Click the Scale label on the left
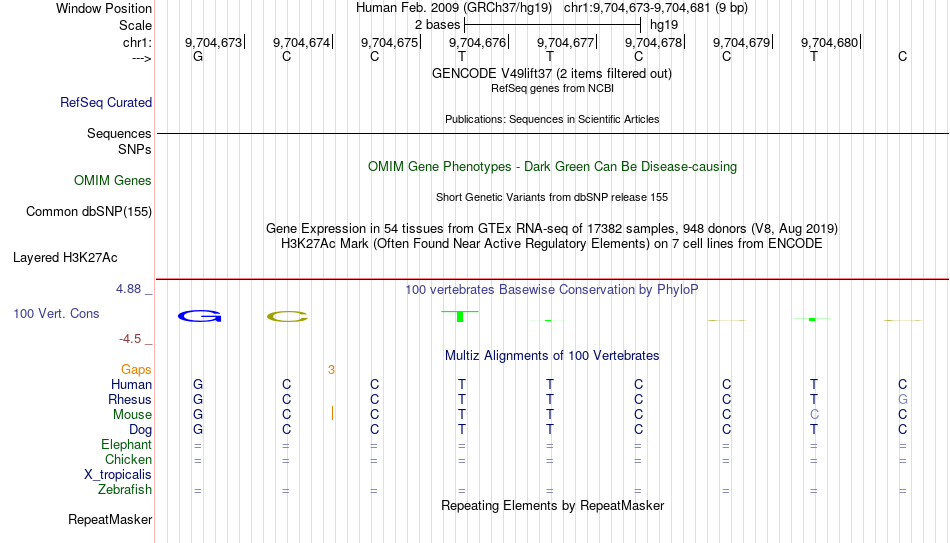Image resolution: width=950 pixels, height=543 pixels. (x=135, y=25)
